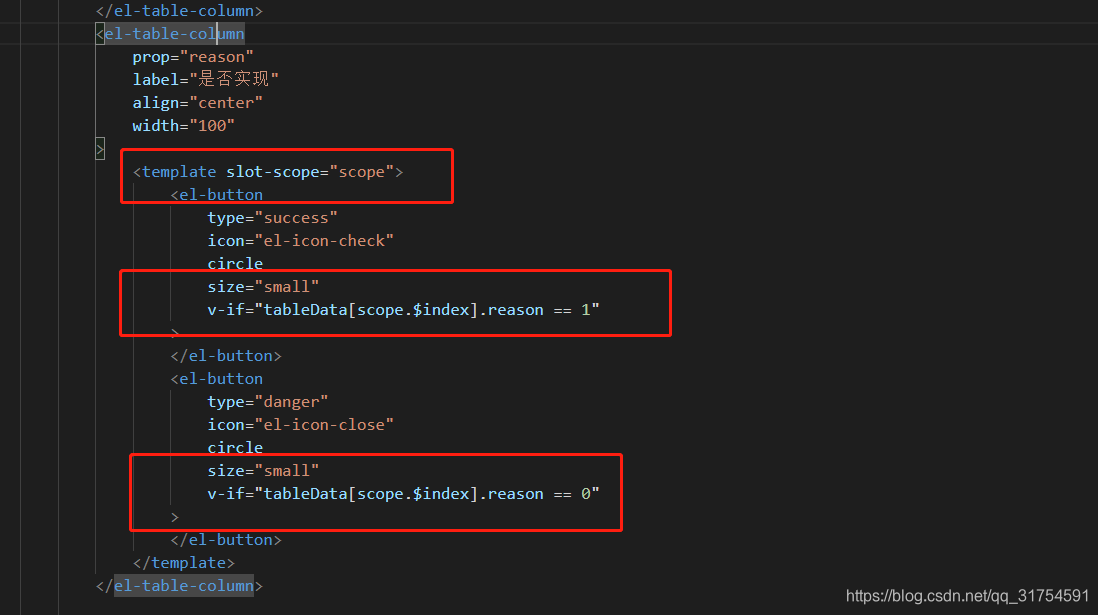This screenshot has width=1098, height=615.
Task: Click the closing </template> tag
Action: 183,562
